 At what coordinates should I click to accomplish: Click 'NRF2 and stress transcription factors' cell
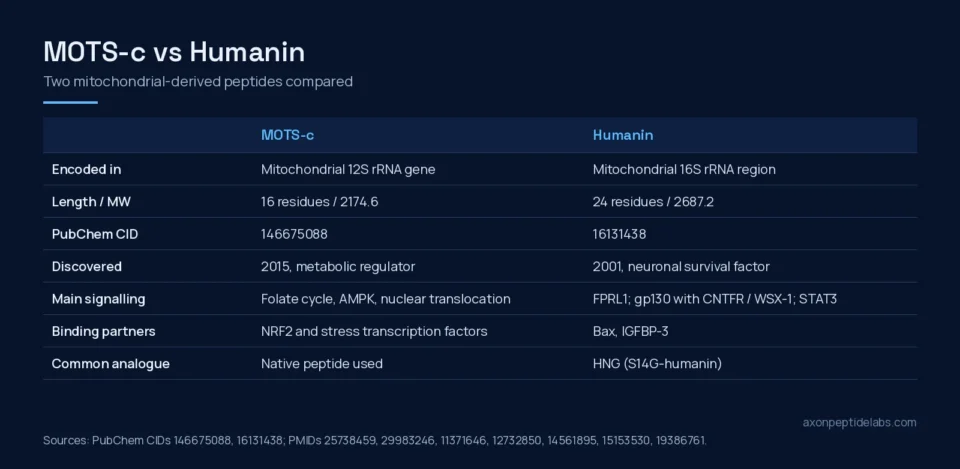pos(374,332)
